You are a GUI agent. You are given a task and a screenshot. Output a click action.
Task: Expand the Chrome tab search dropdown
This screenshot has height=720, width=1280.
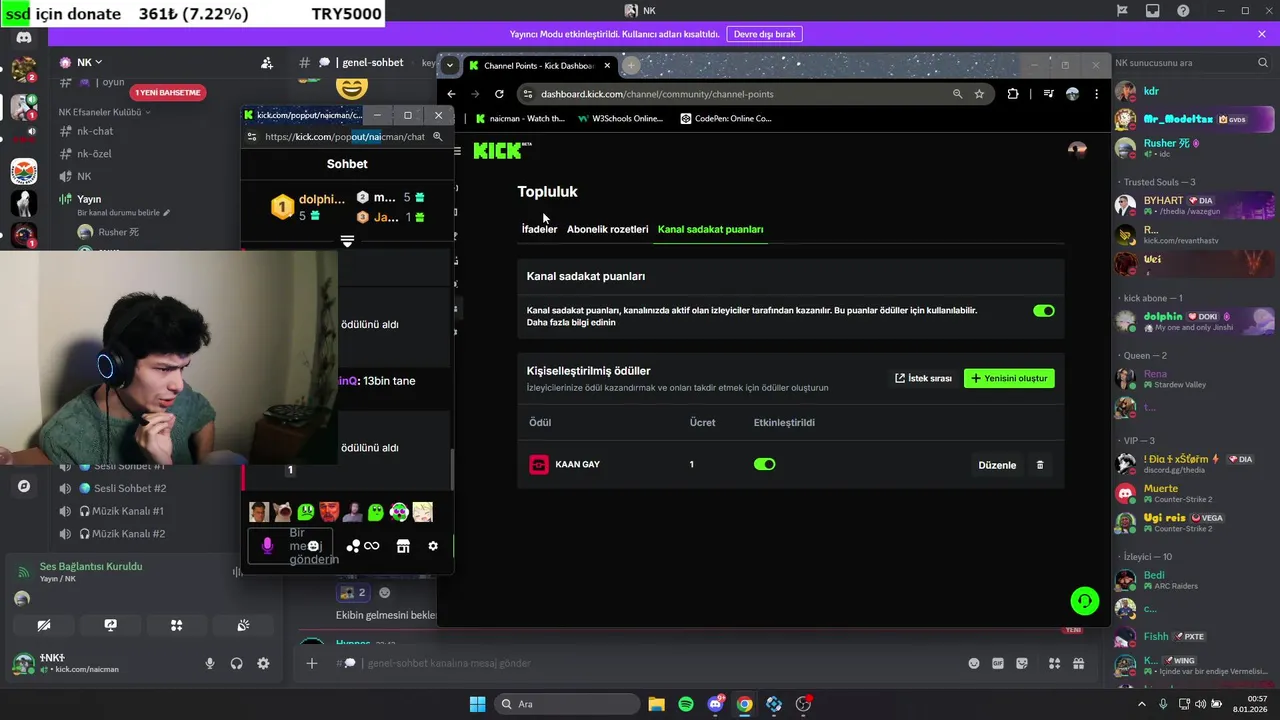pyautogui.click(x=450, y=65)
